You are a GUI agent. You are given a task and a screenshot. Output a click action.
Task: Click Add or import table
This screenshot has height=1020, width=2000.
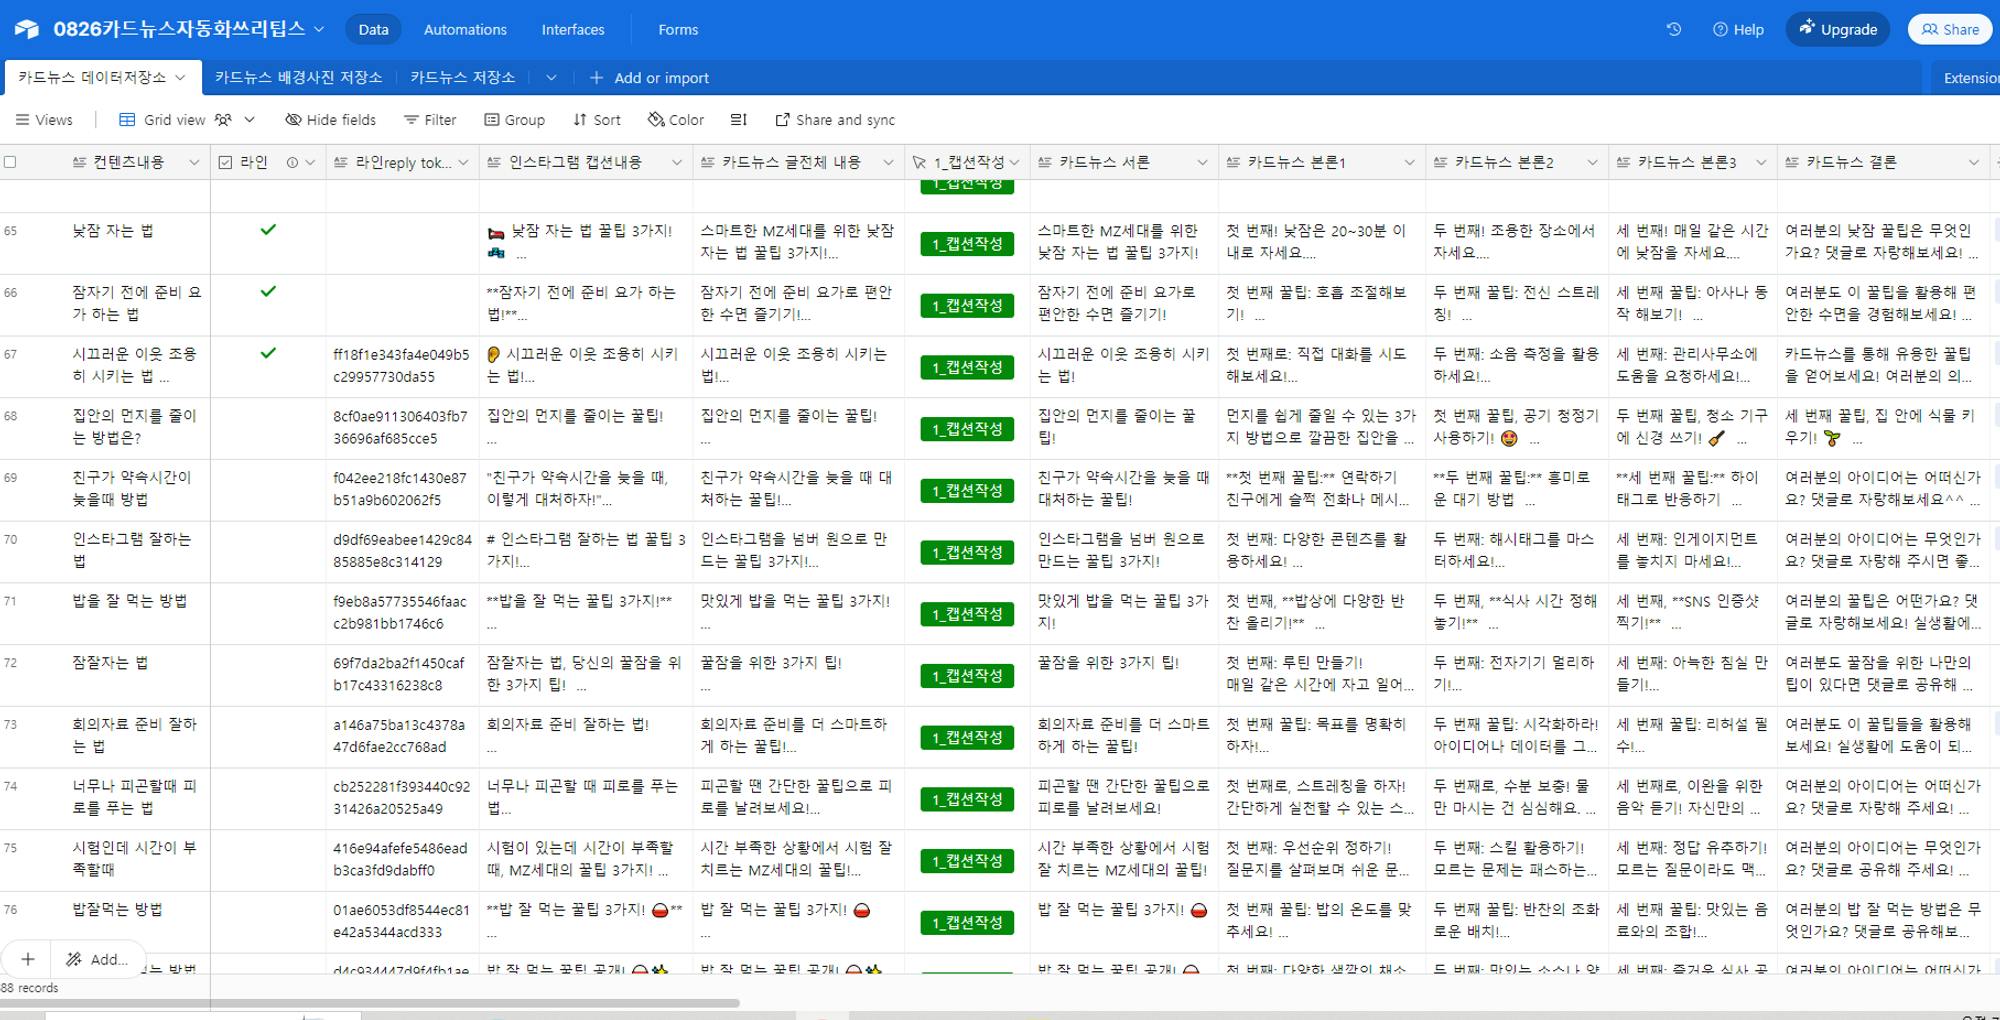click(649, 78)
